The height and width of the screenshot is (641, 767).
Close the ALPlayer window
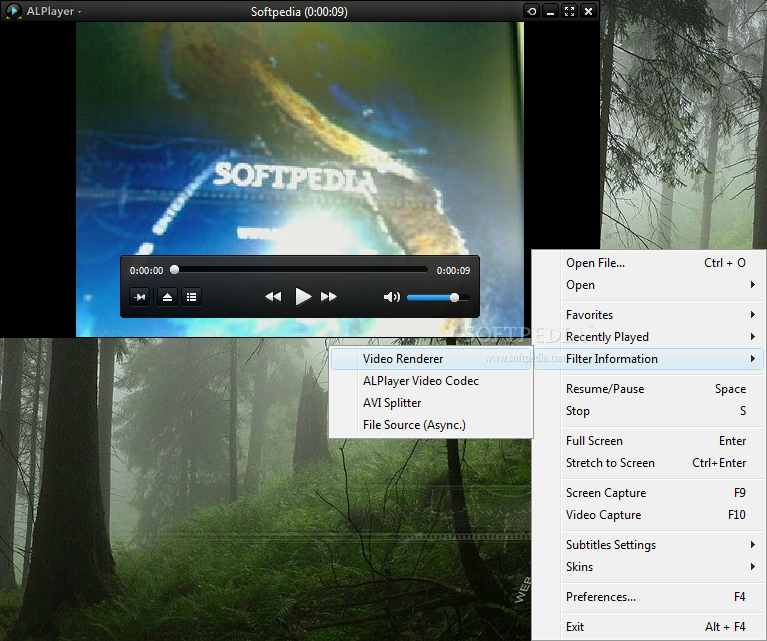click(588, 11)
